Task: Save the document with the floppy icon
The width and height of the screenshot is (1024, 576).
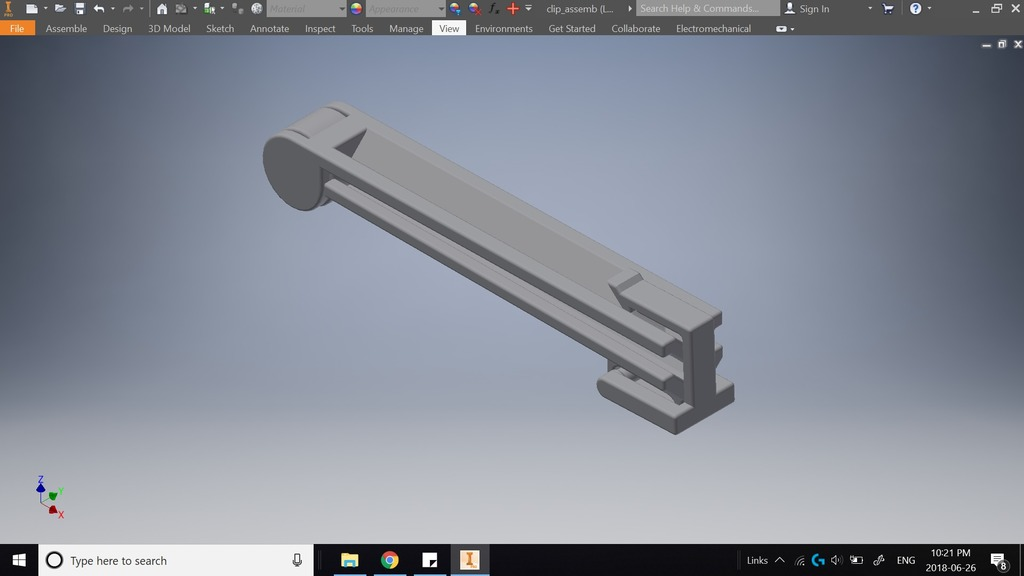Action: 80,8
